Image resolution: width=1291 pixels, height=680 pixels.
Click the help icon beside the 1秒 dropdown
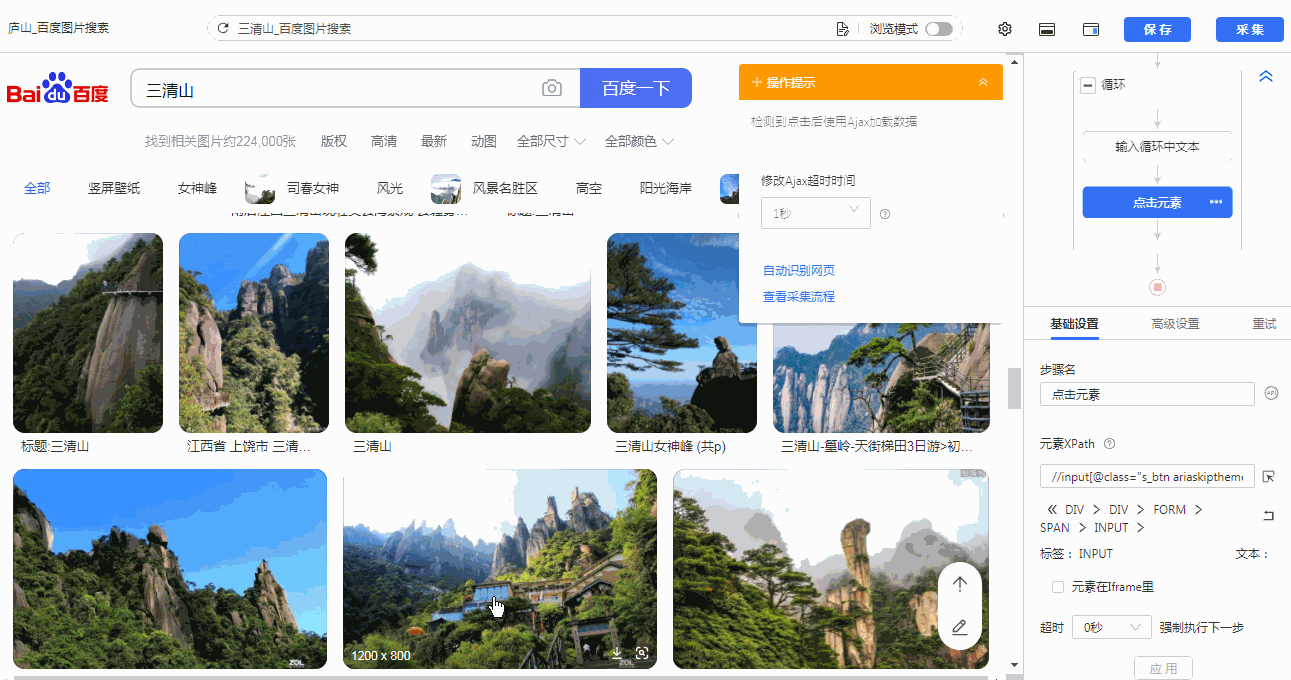[x=885, y=213]
